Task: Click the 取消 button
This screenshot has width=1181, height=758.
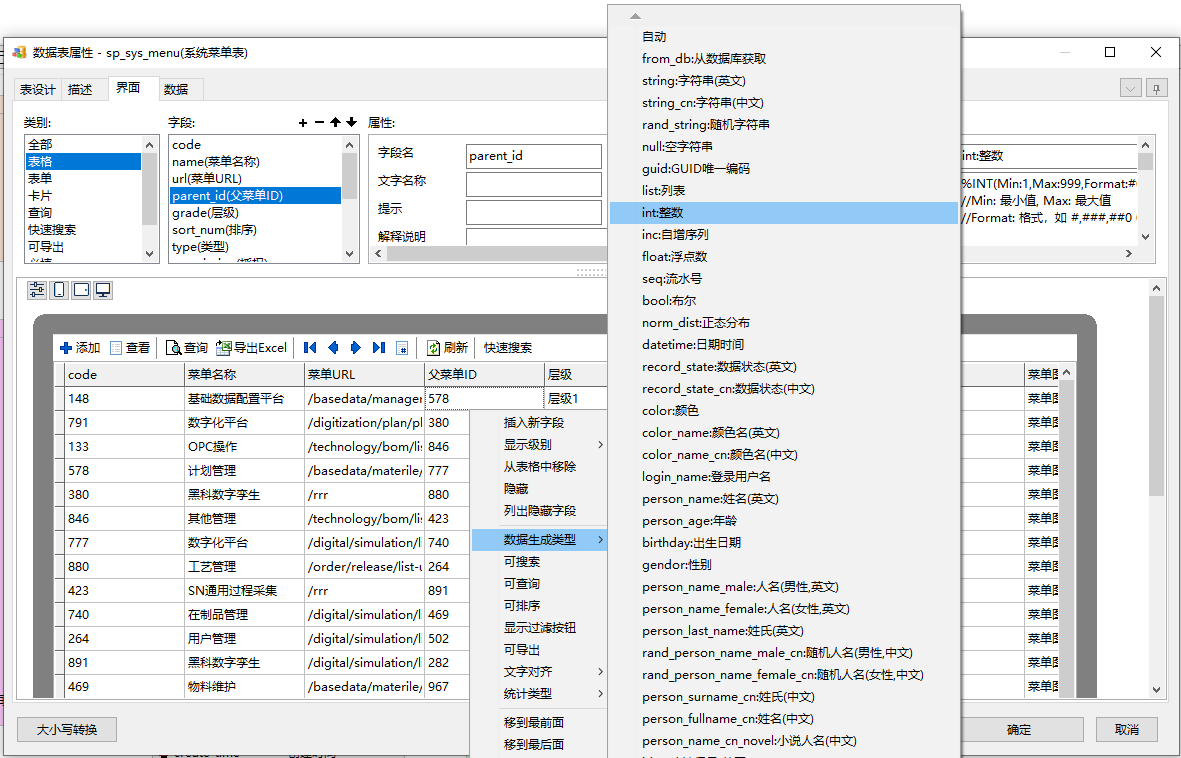Action: pos(1127,729)
